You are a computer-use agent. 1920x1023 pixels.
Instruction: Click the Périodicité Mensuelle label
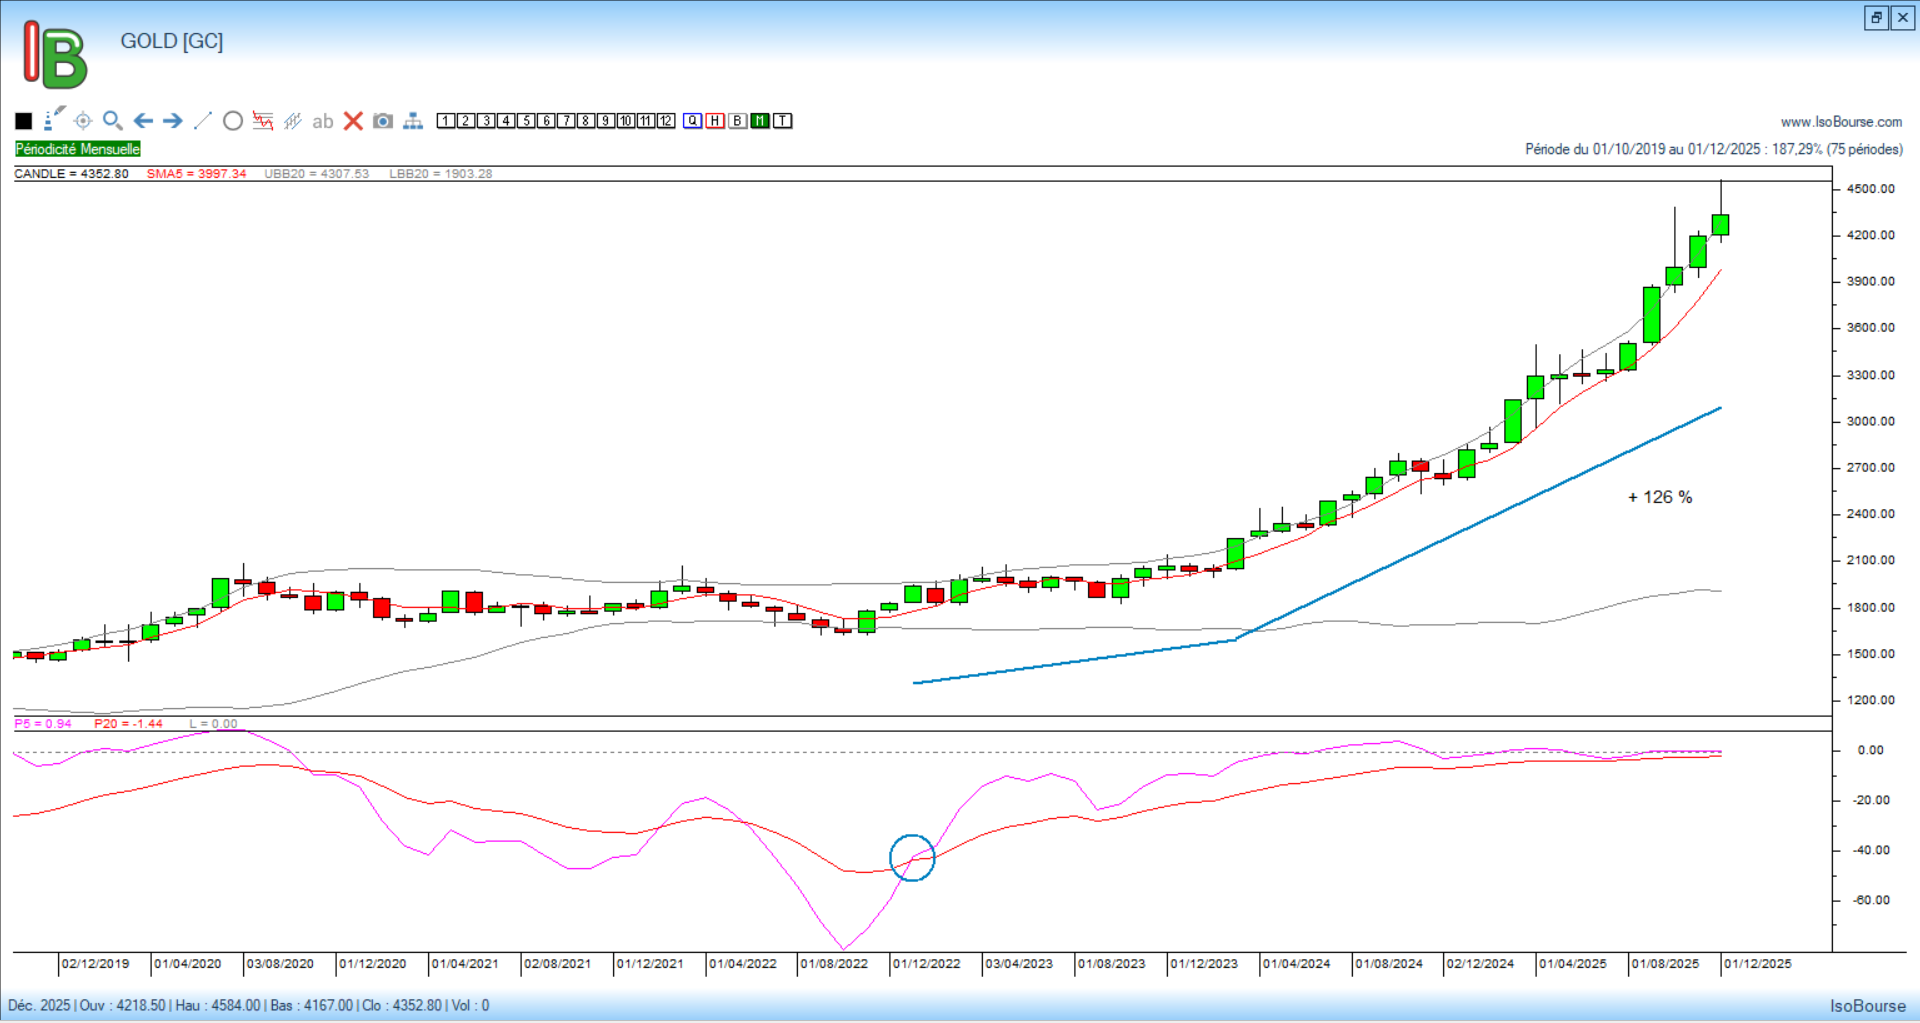click(x=78, y=149)
